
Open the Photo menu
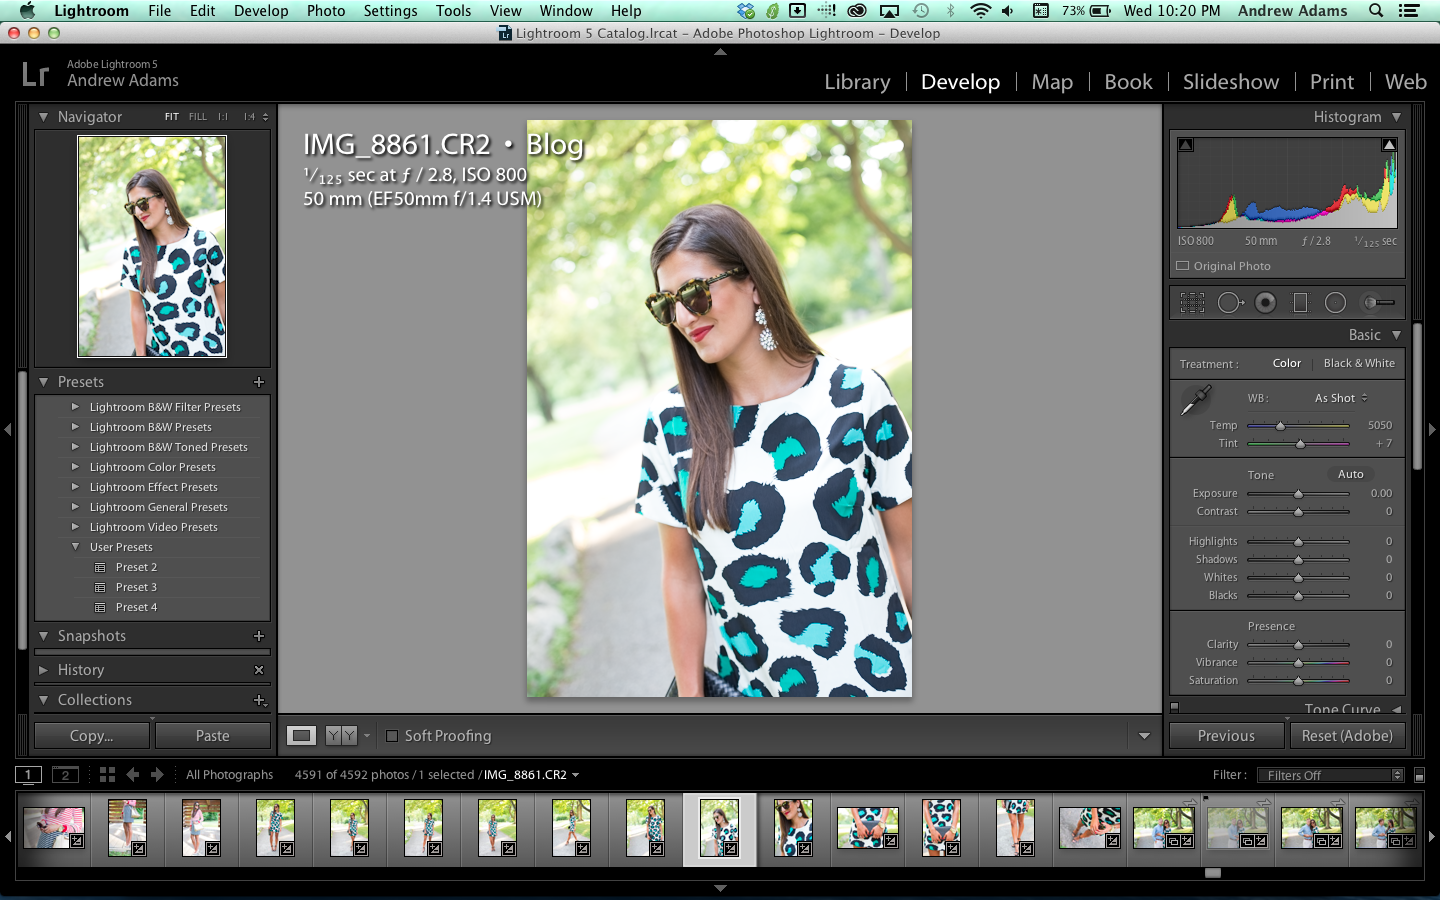[x=325, y=11]
